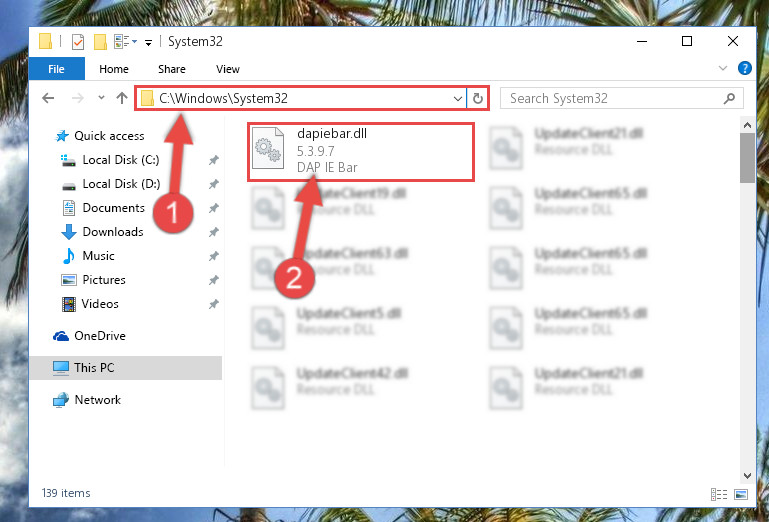Click the 139 items status text

click(x=66, y=493)
